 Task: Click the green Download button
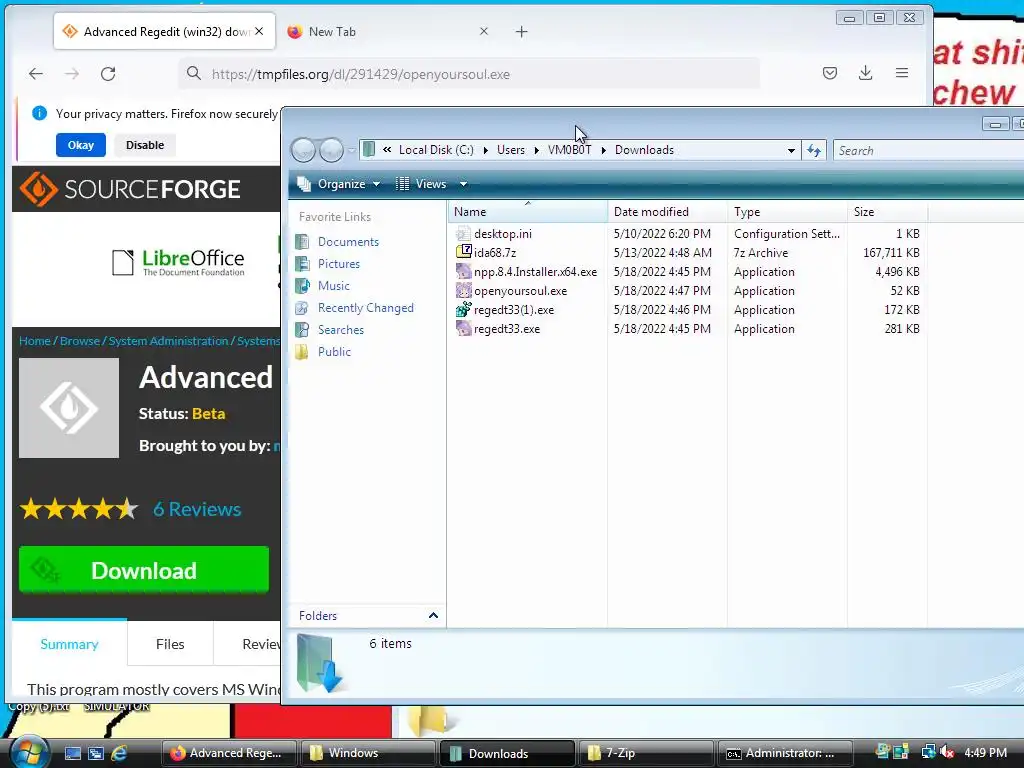(144, 570)
